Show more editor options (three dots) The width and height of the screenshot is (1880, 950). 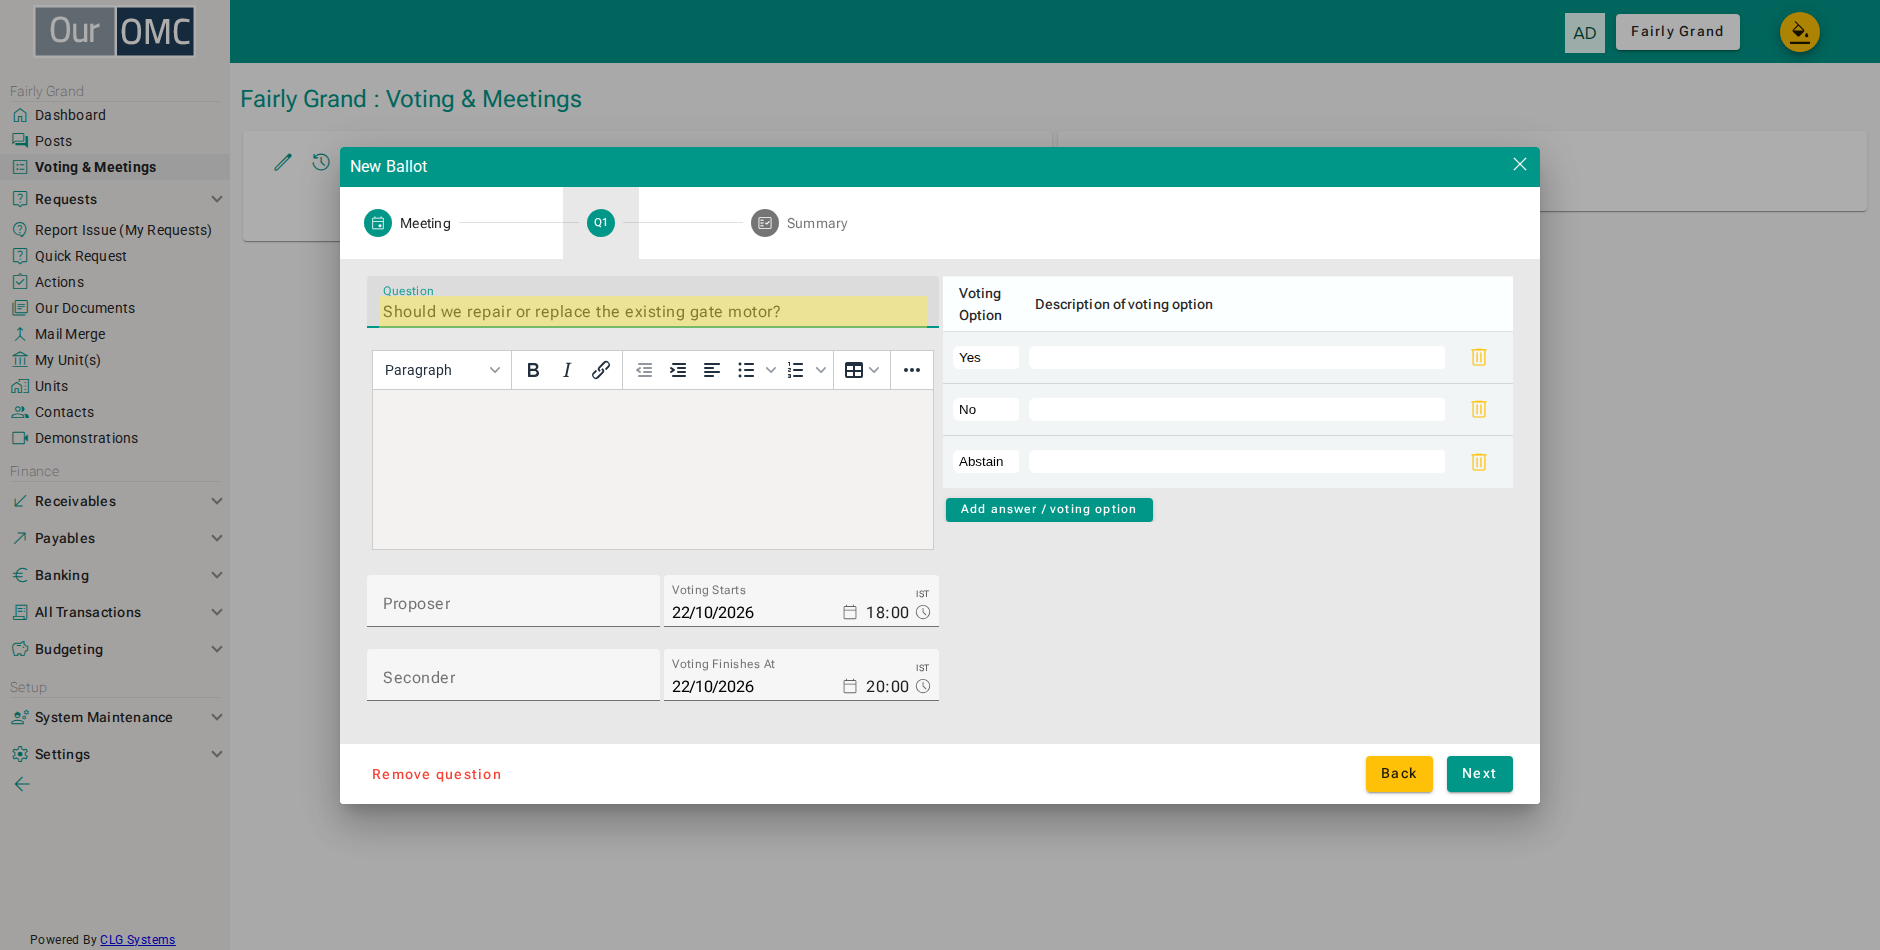912,370
